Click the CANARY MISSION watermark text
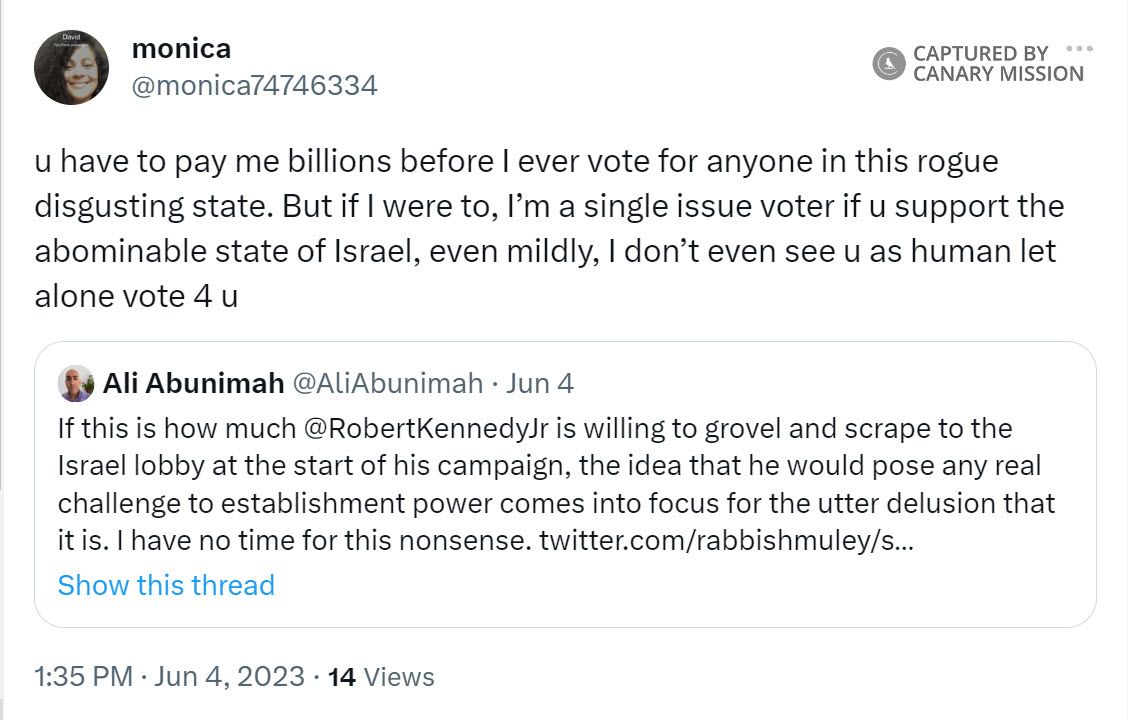Viewport: 1130px width, 720px height. click(997, 74)
